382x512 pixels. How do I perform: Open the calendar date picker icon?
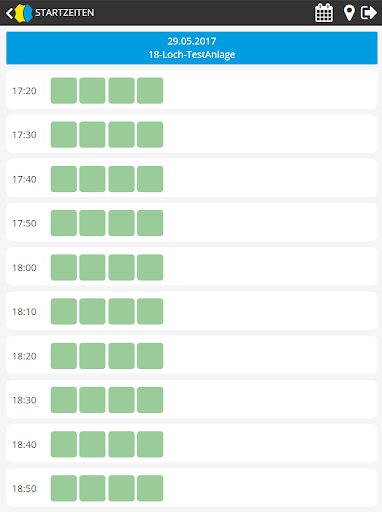click(x=324, y=13)
